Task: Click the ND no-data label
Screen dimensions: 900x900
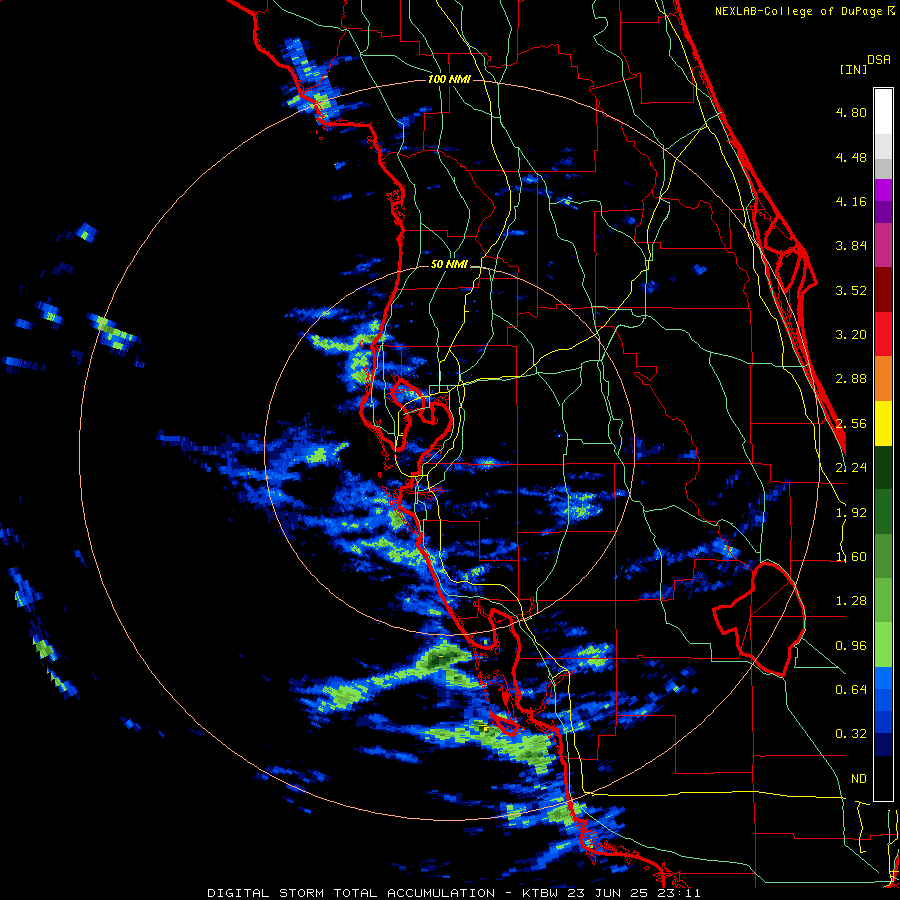Action: point(859,779)
